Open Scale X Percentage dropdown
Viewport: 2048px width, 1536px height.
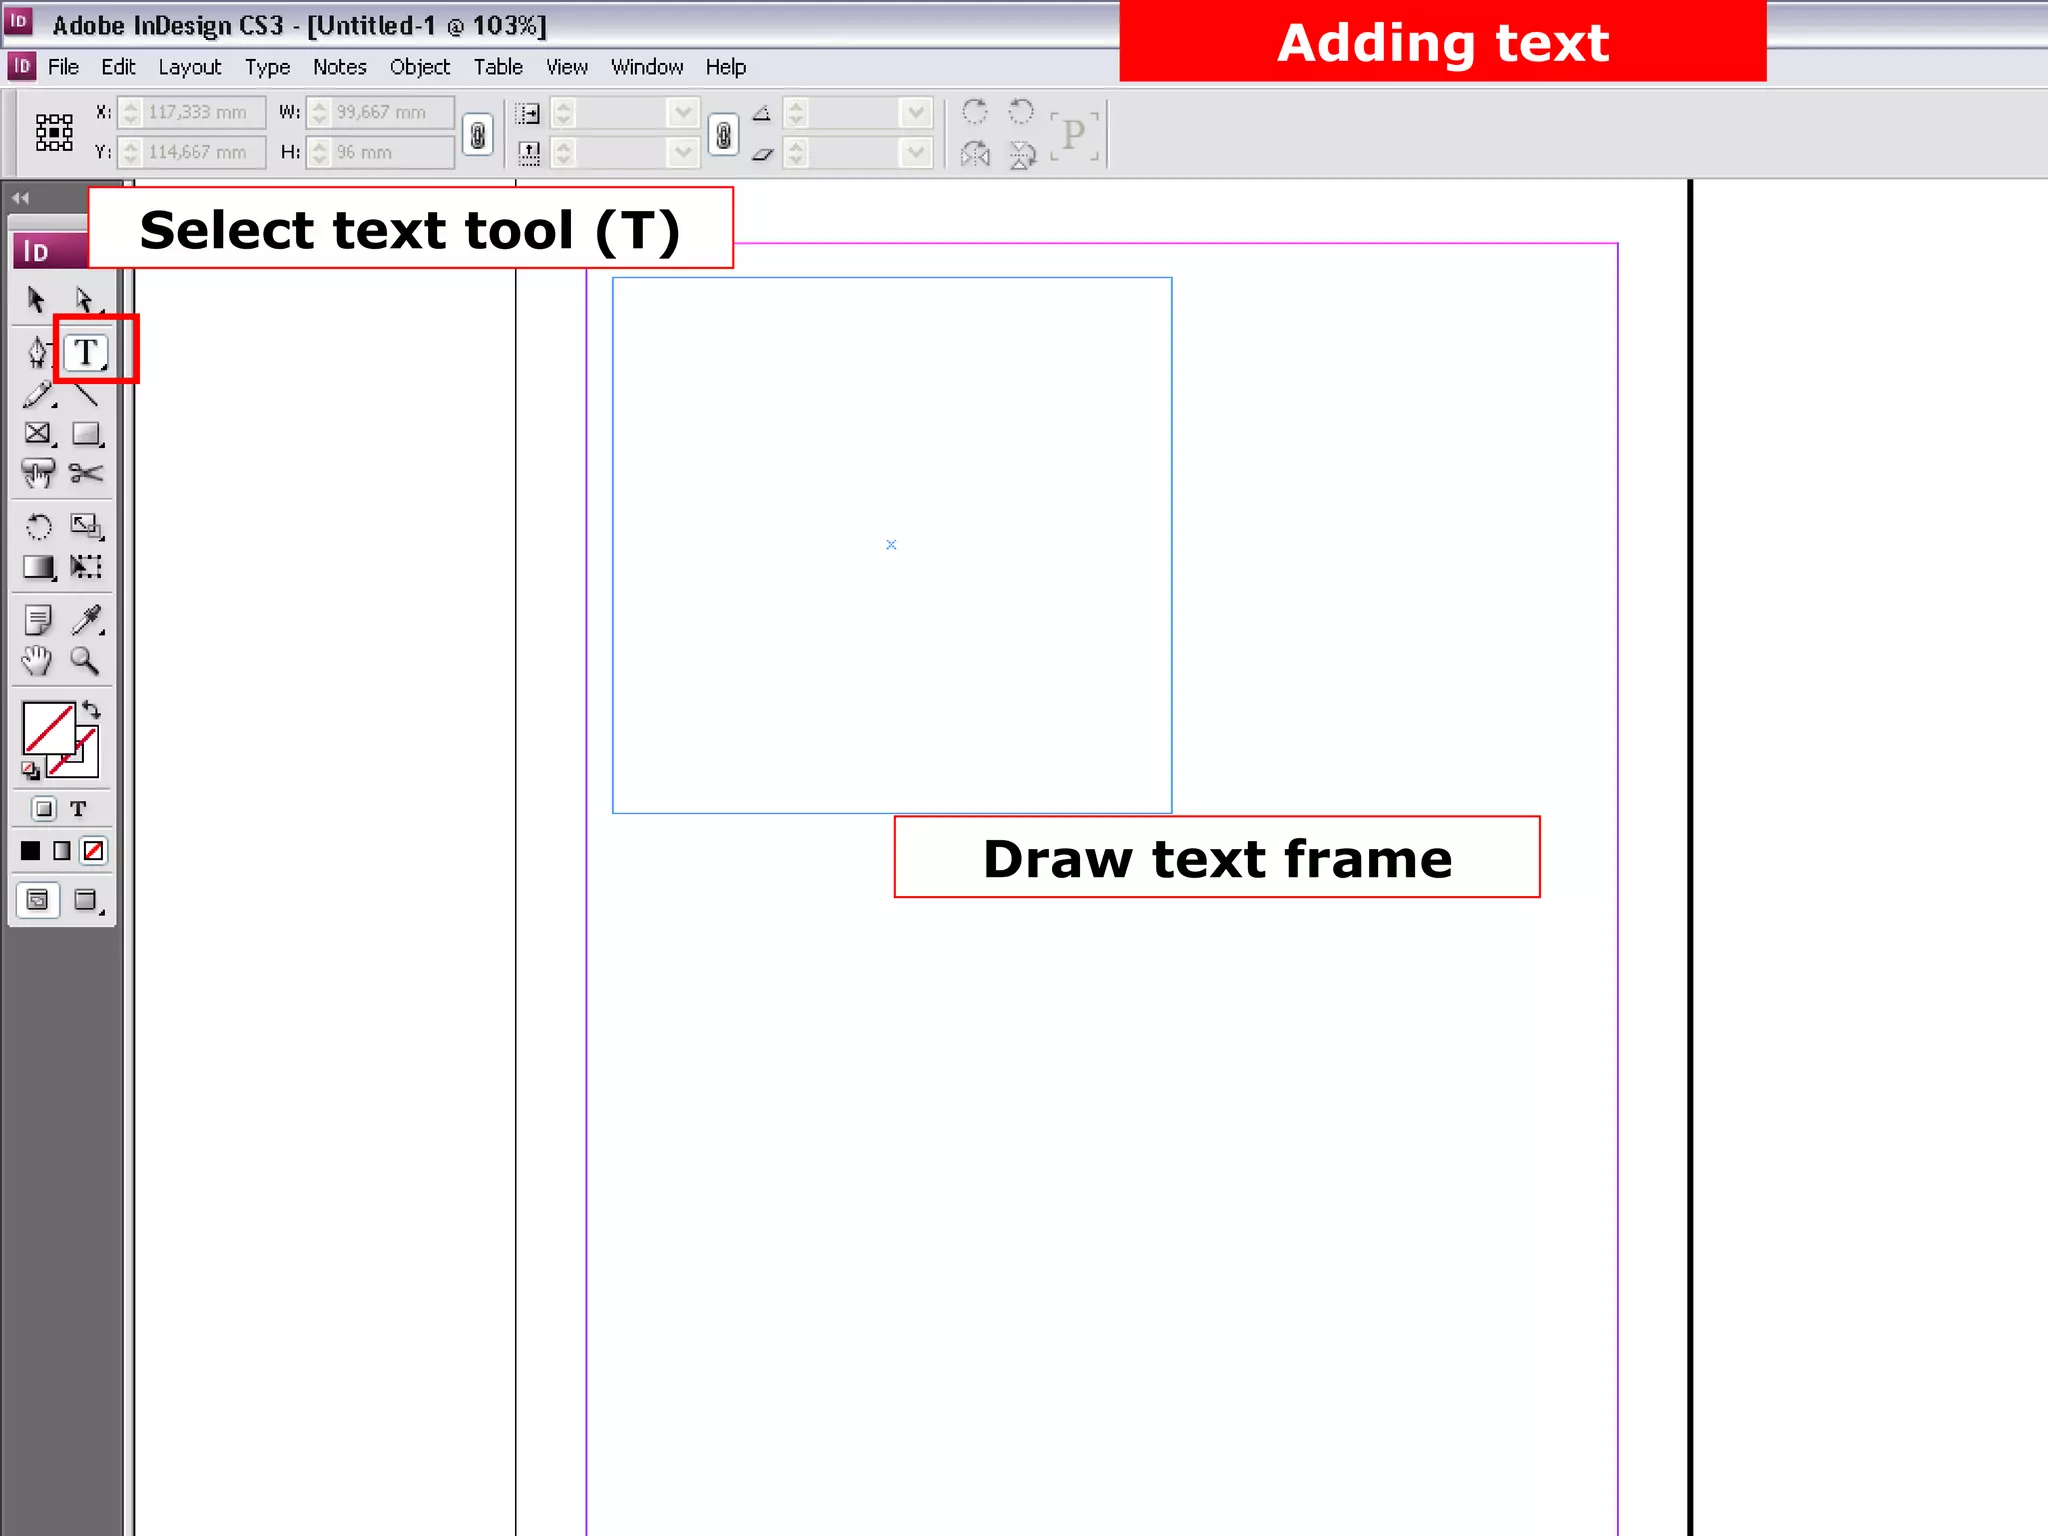click(683, 112)
